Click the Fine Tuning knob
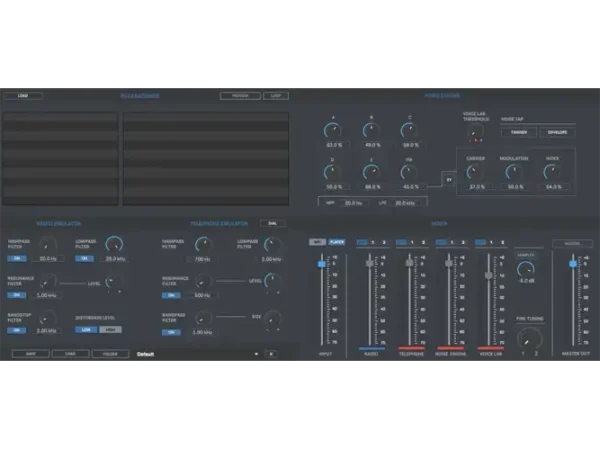Image resolution: width=600 pixels, height=450 pixels. [530, 338]
